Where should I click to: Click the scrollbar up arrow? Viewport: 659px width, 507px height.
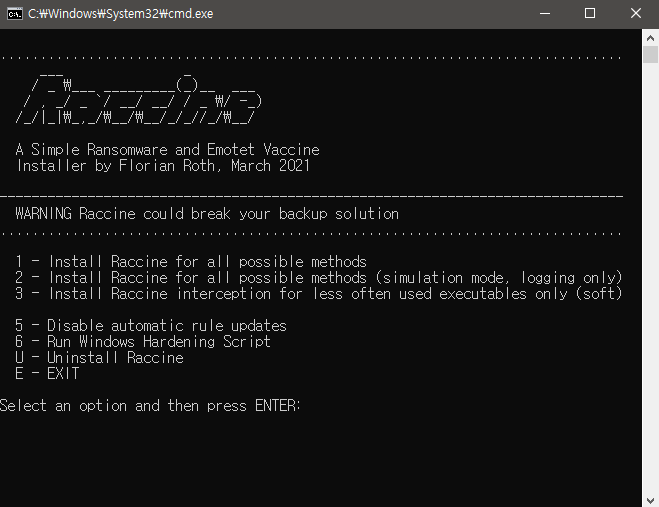(650, 38)
